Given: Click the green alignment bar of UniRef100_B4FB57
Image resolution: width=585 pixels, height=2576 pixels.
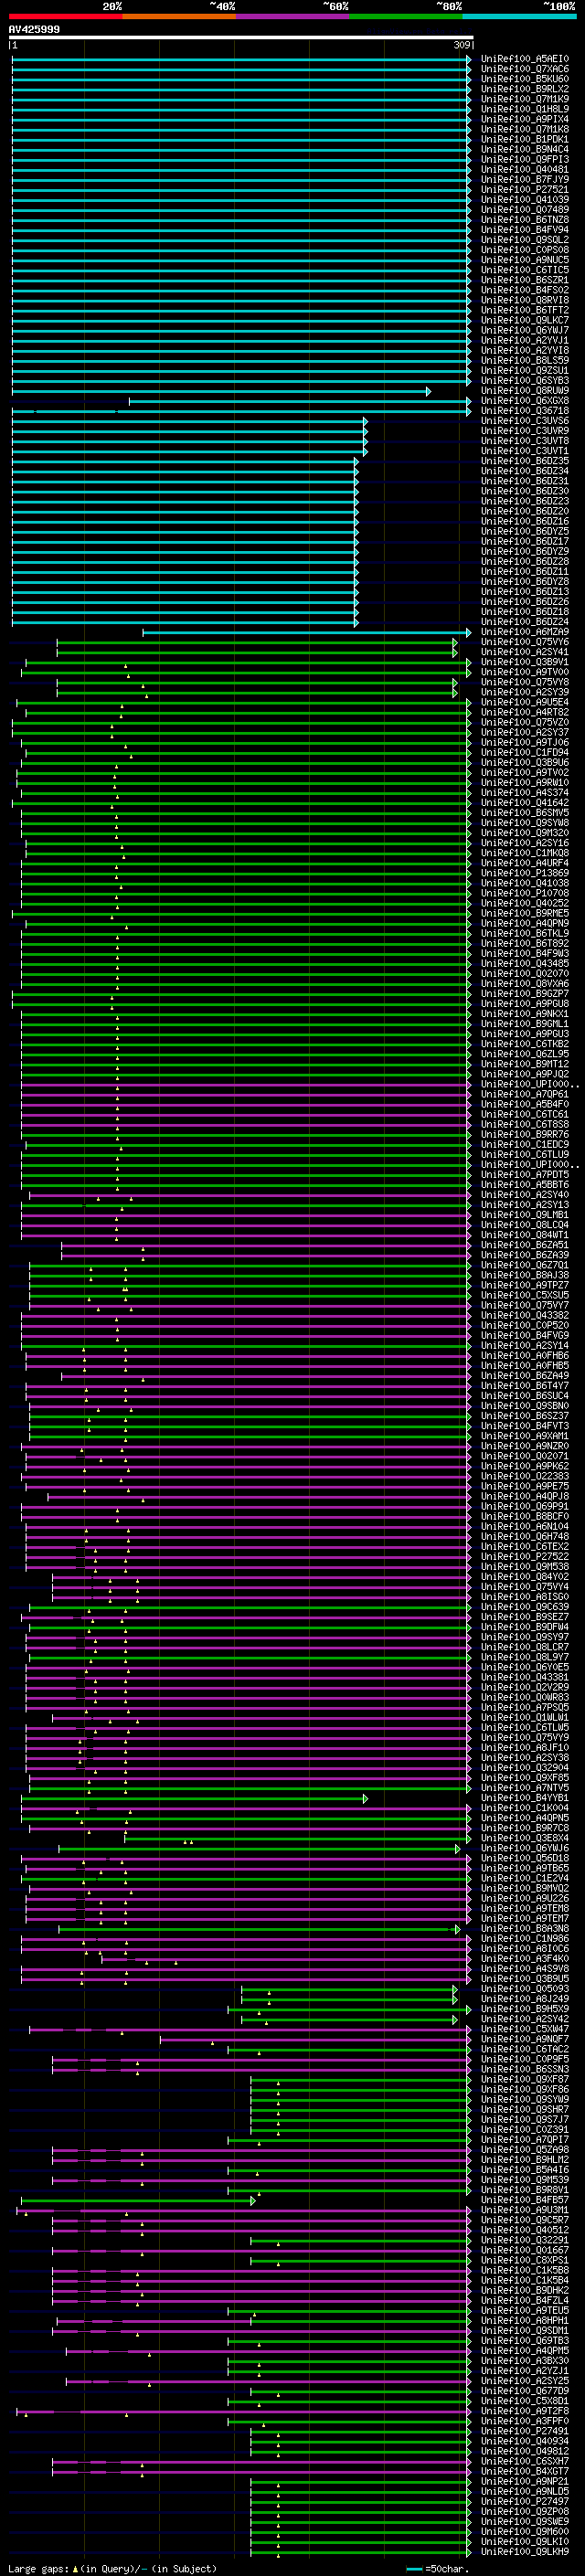Looking at the screenshot, I should coord(138,2200).
